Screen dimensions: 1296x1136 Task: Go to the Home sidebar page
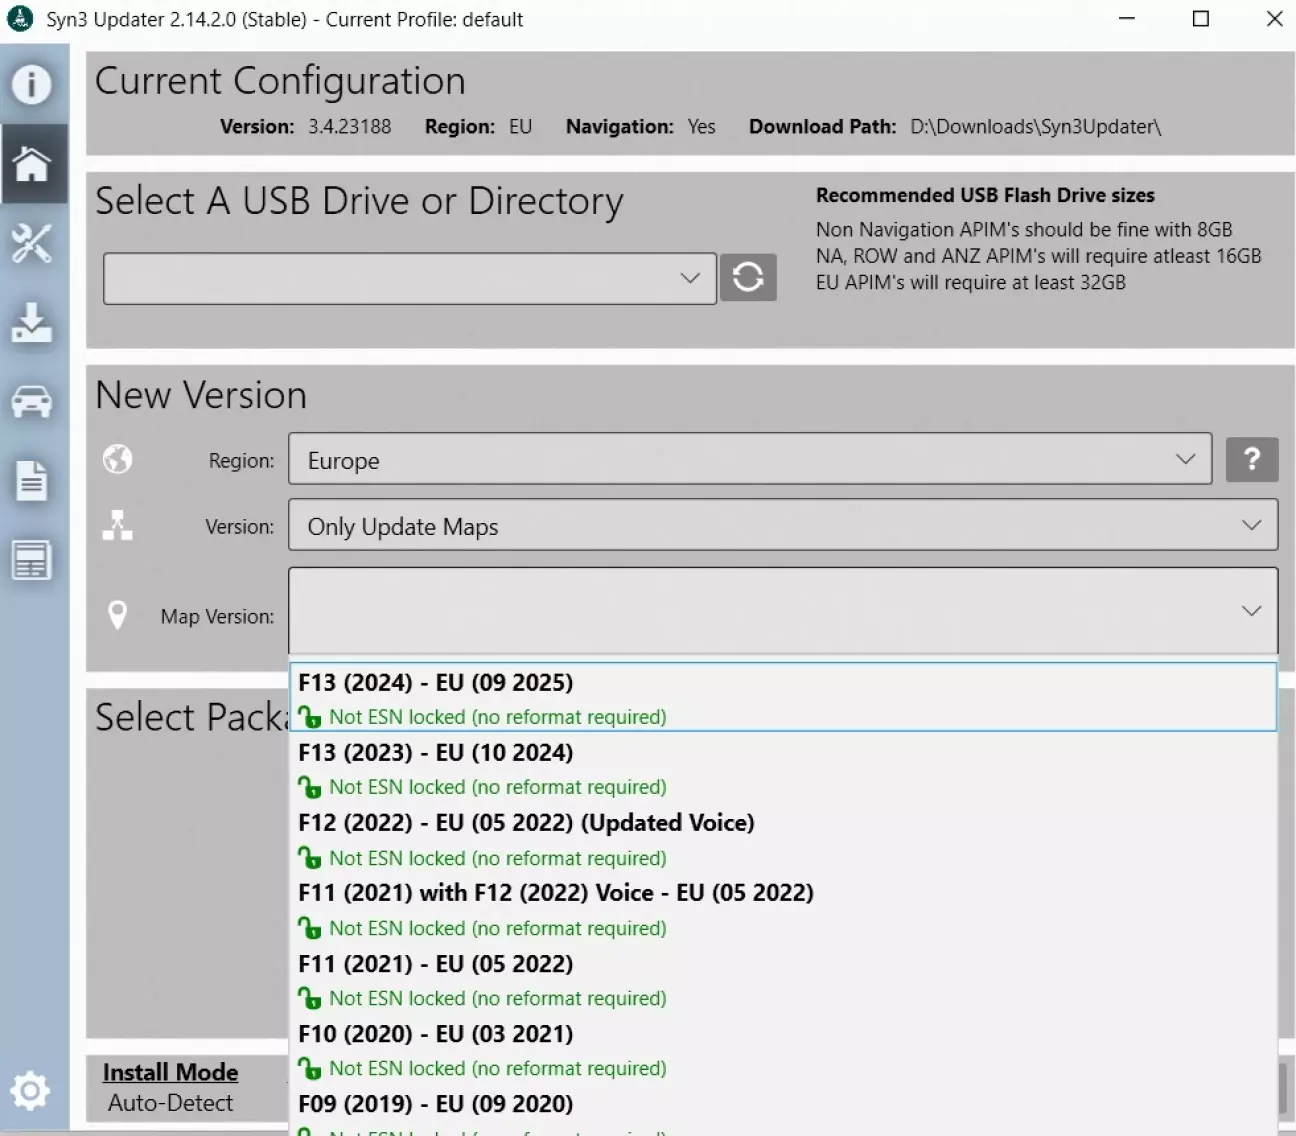32,164
